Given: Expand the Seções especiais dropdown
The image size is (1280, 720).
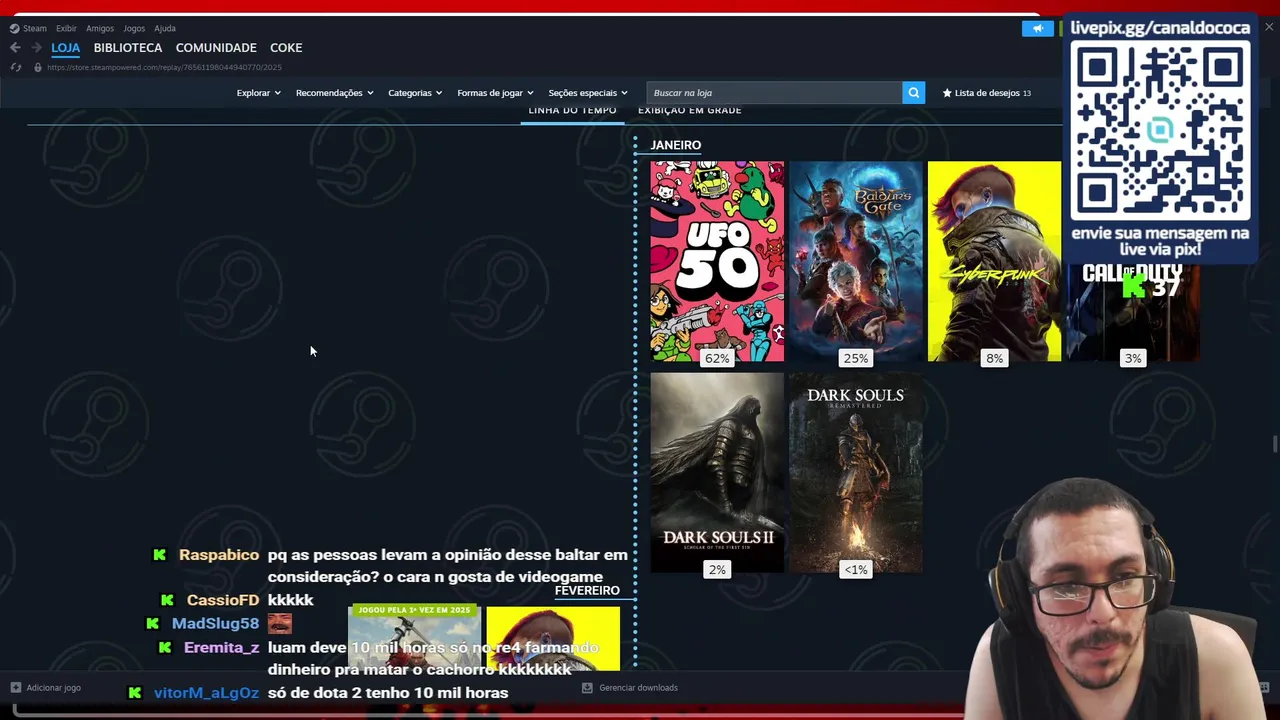Looking at the screenshot, I should point(588,93).
